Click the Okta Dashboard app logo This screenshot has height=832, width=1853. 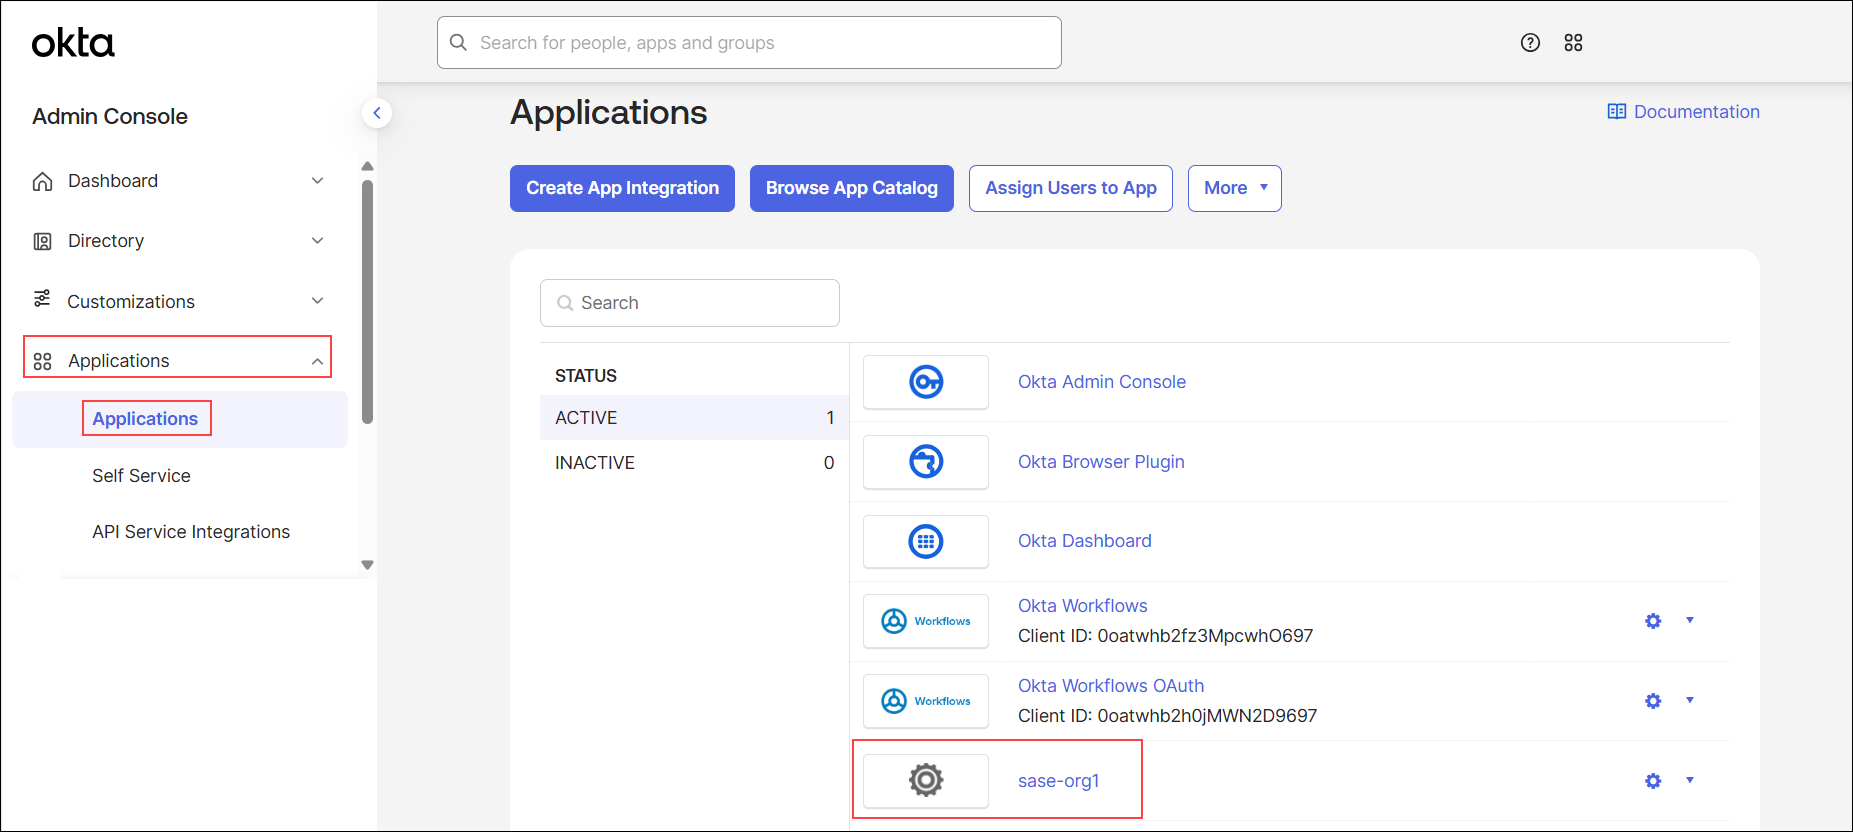(x=926, y=542)
